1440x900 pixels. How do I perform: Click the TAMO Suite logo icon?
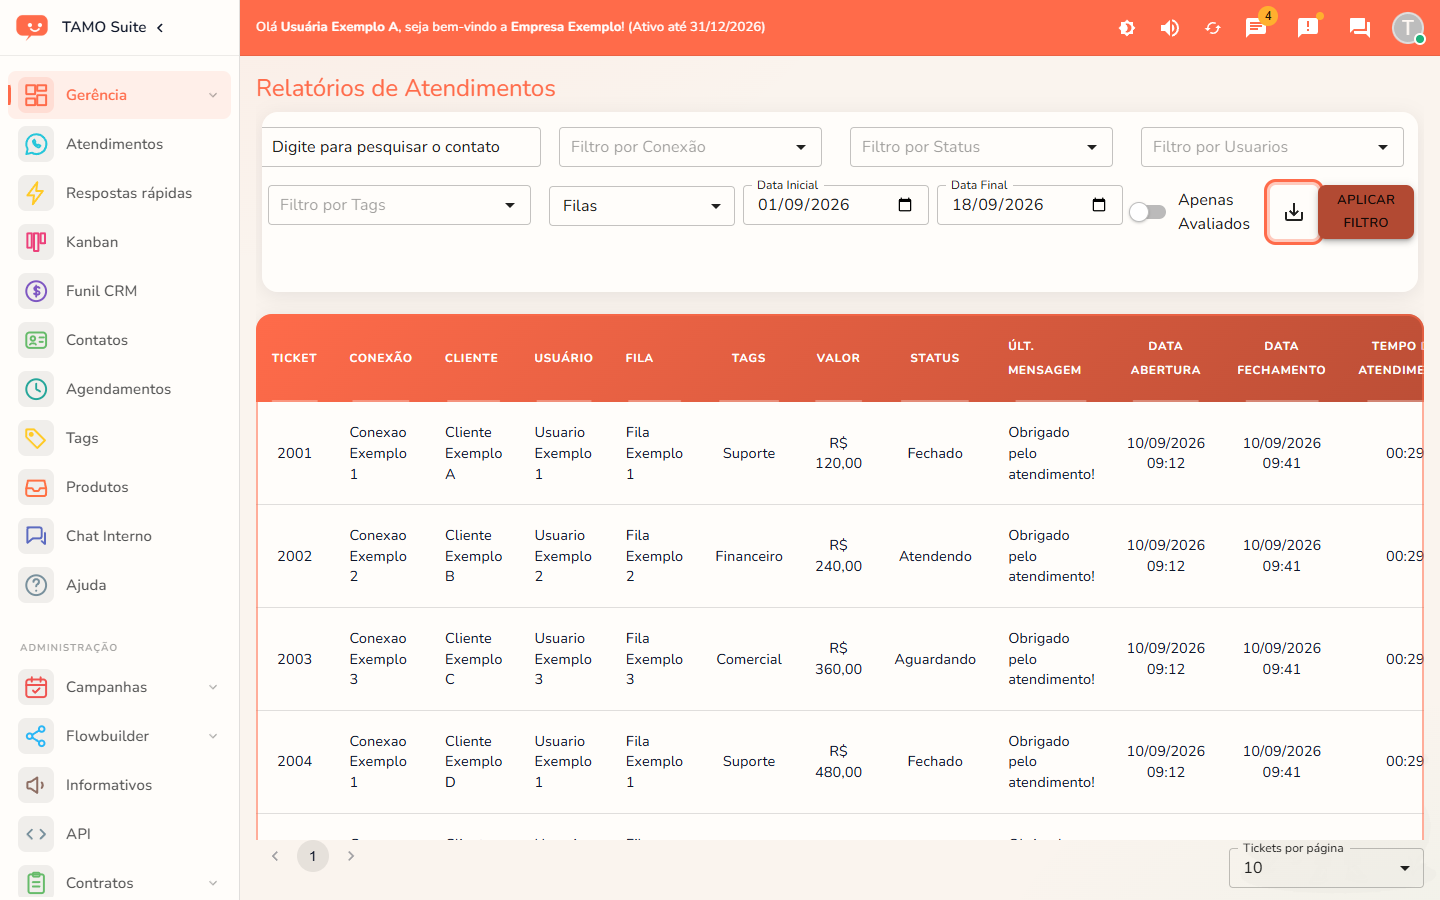pos(32,27)
